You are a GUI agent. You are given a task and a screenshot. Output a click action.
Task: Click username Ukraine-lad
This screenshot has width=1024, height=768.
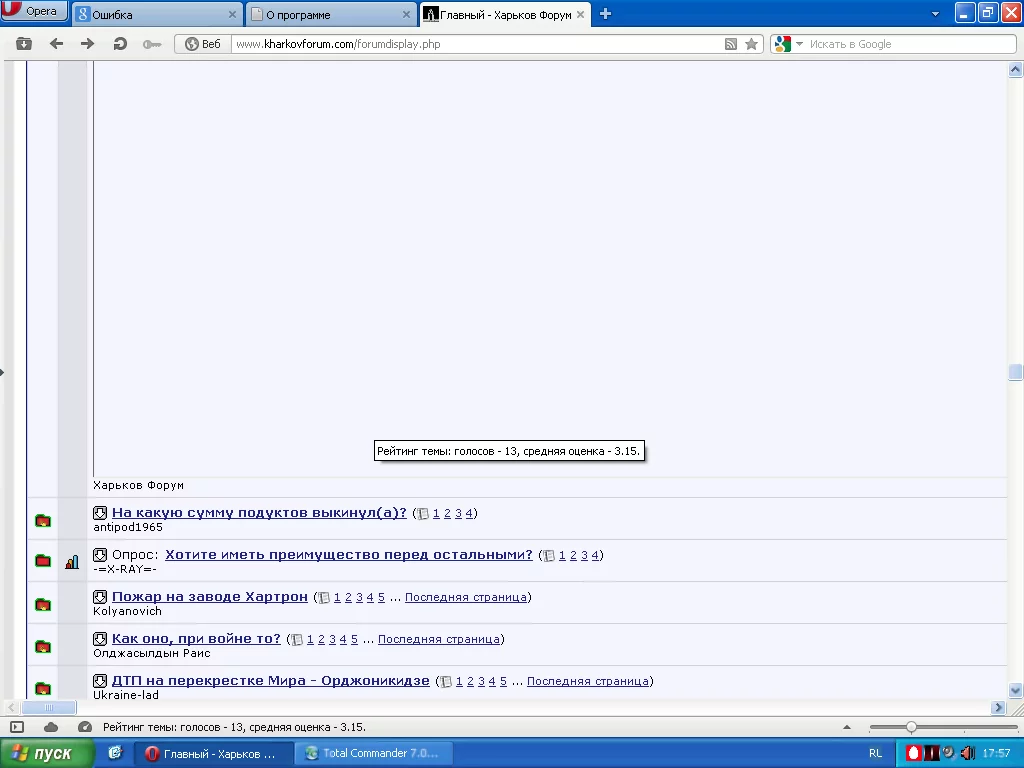(x=126, y=695)
